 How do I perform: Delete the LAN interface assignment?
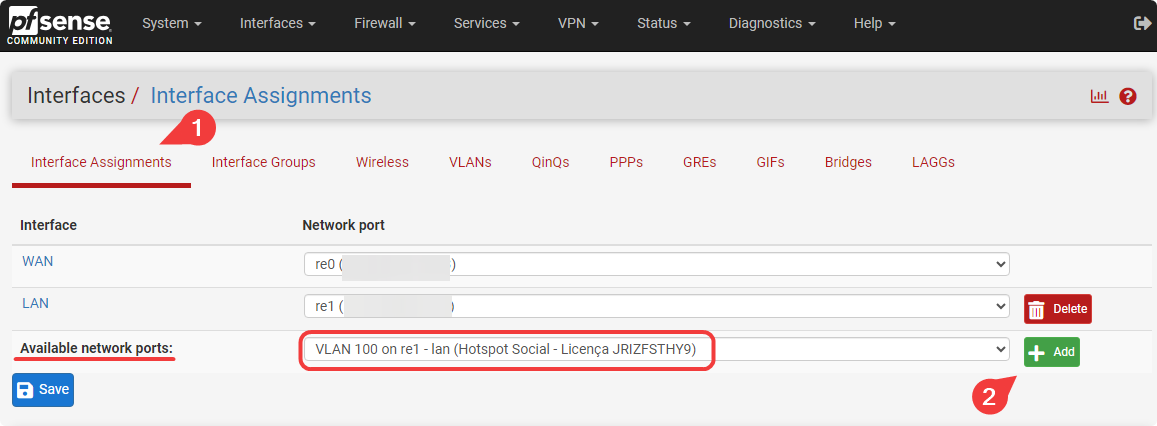[1057, 309]
